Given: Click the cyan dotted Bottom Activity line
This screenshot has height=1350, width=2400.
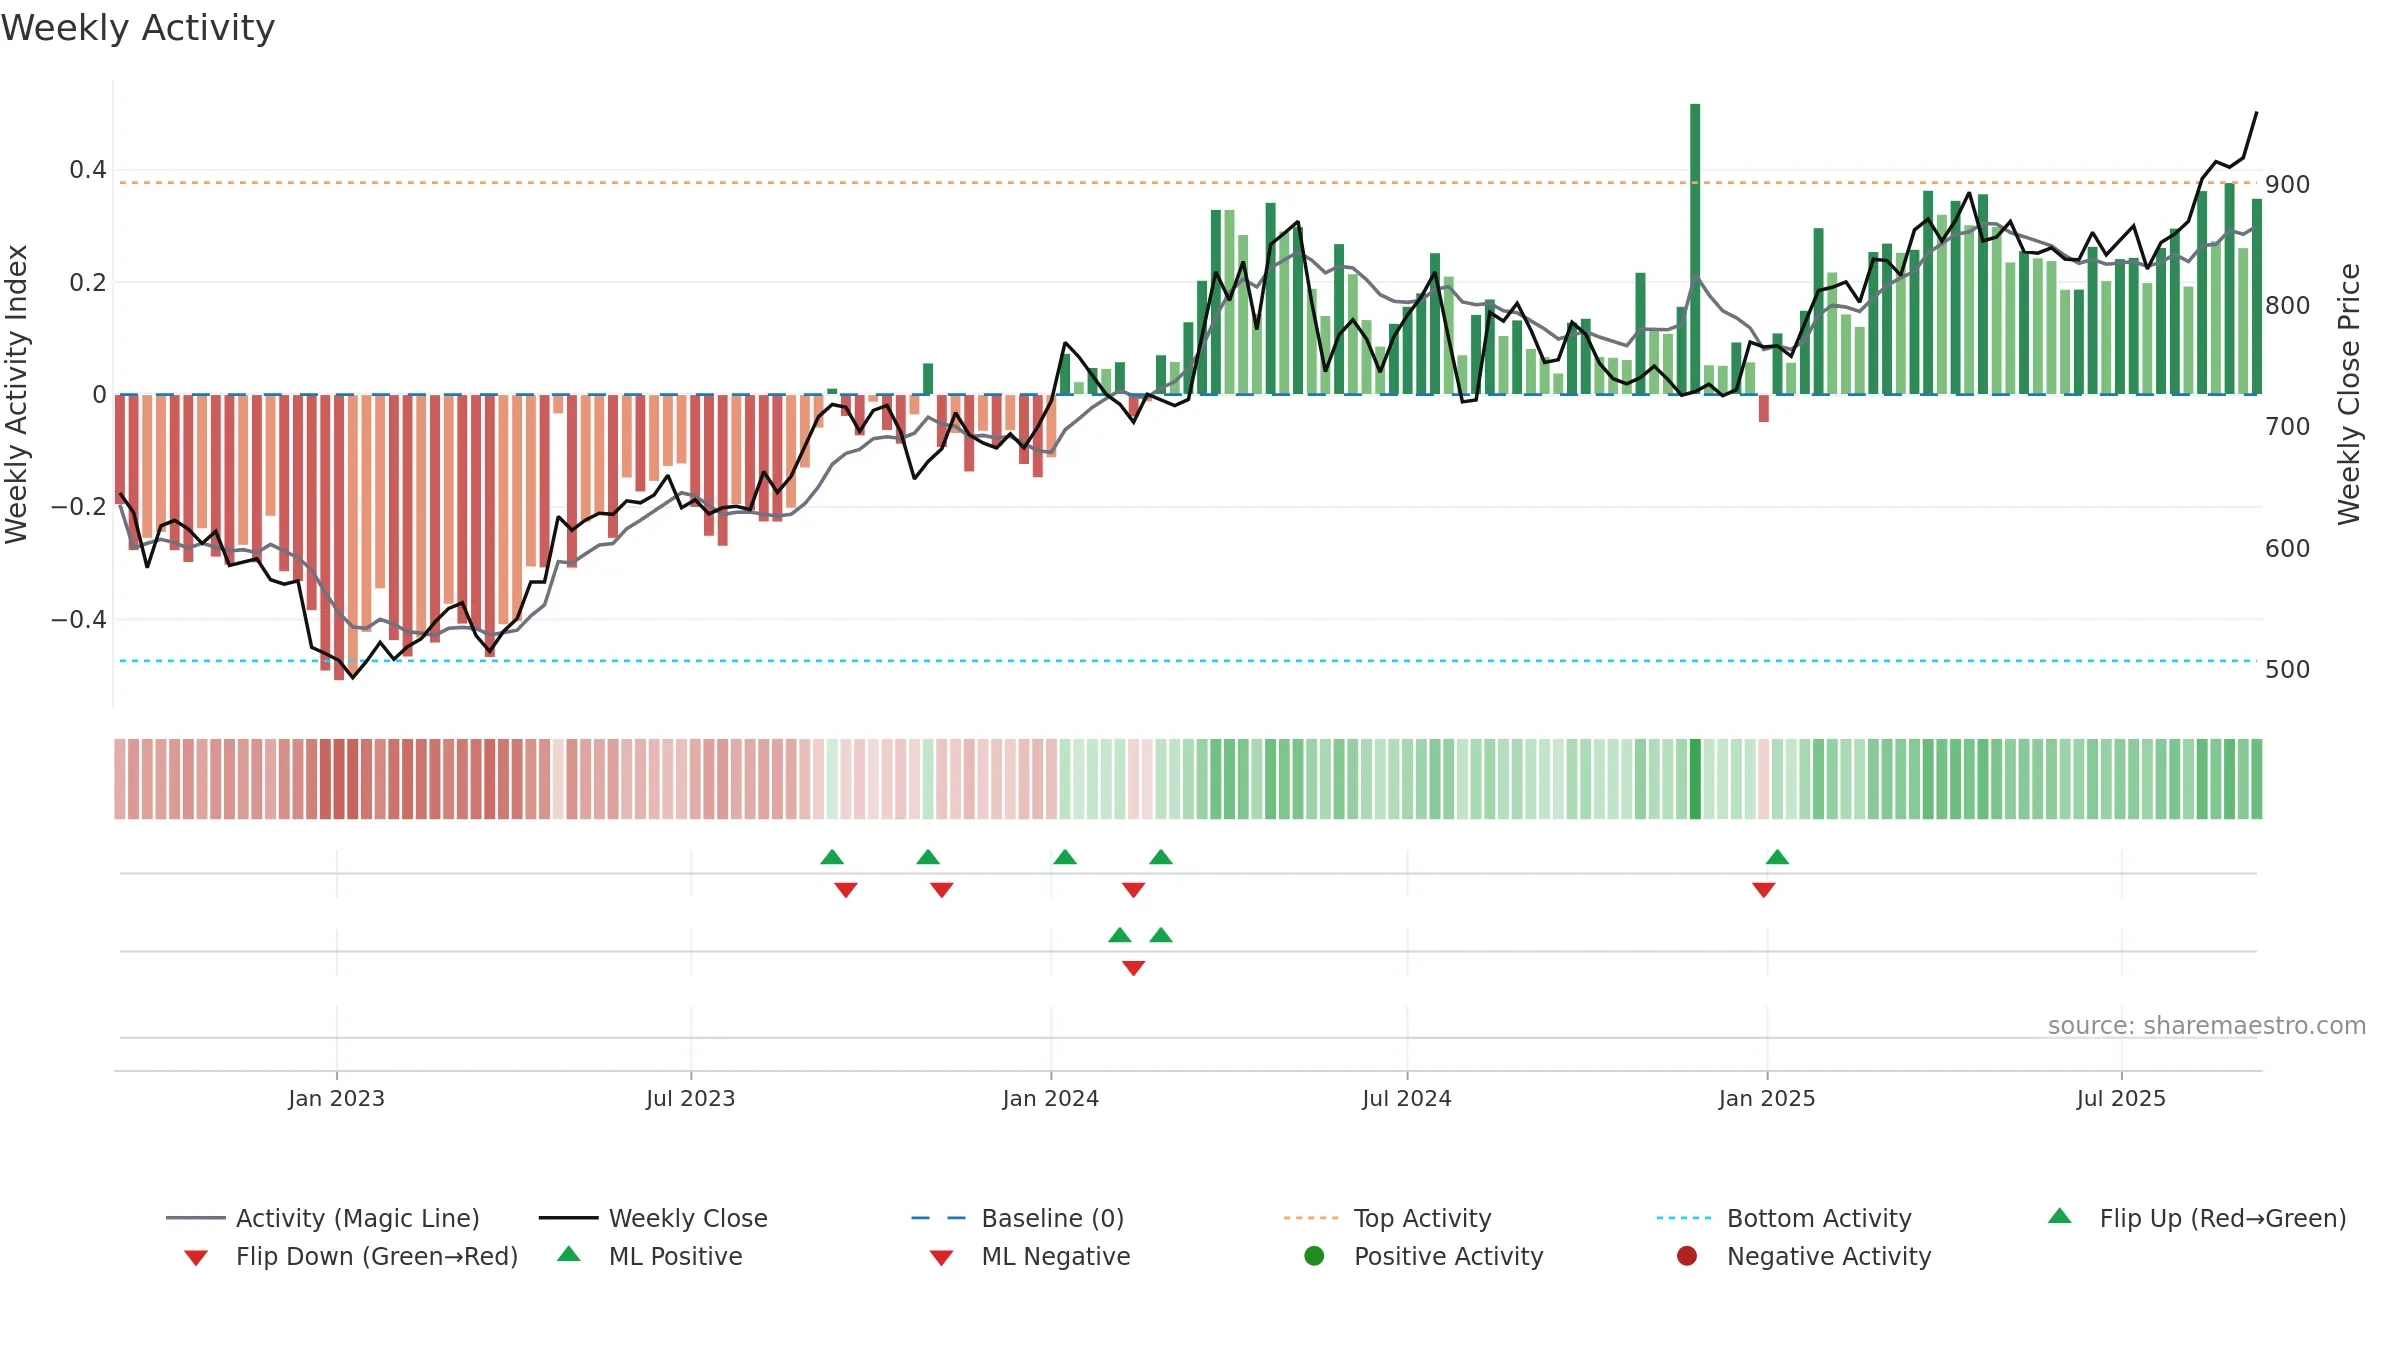Looking at the screenshot, I should 1188,661.
